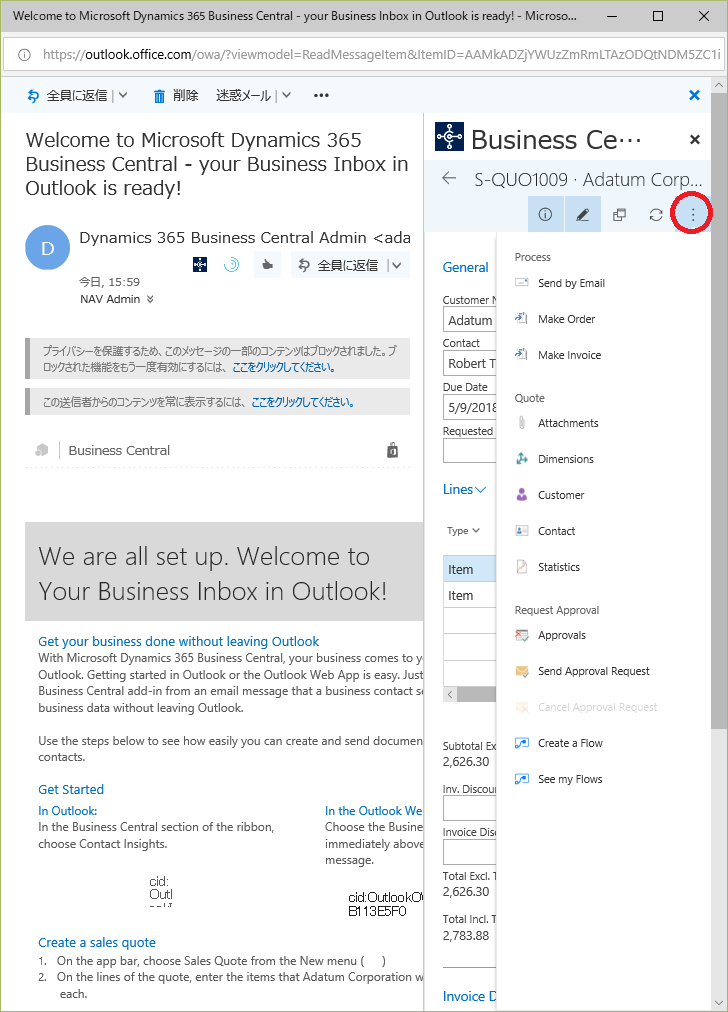Screen dimensions: 728x1012
Task: Go back with the left arrow
Action: (x=449, y=179)
